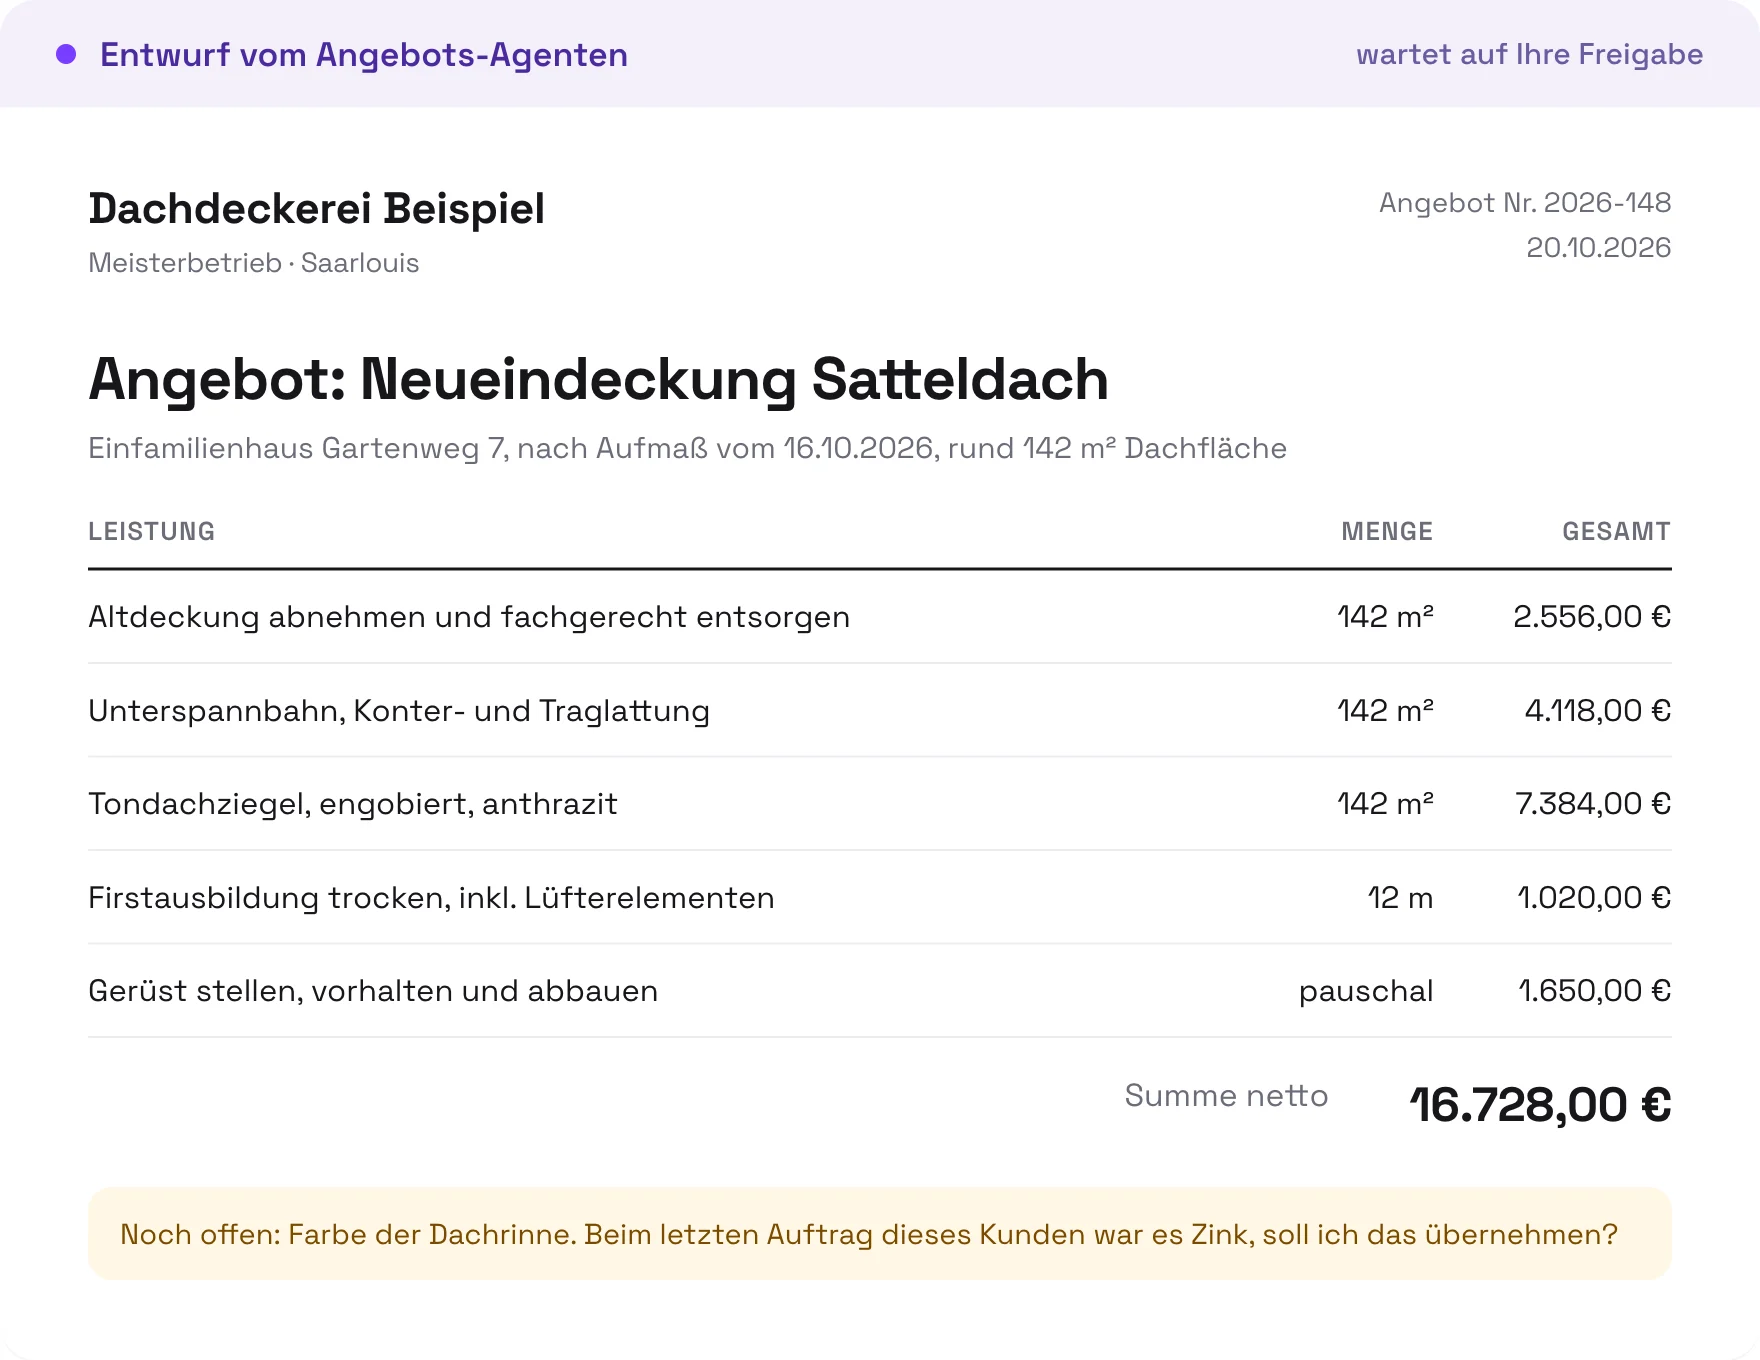Click the amount 2.556,00 €

pos(1592,617)
